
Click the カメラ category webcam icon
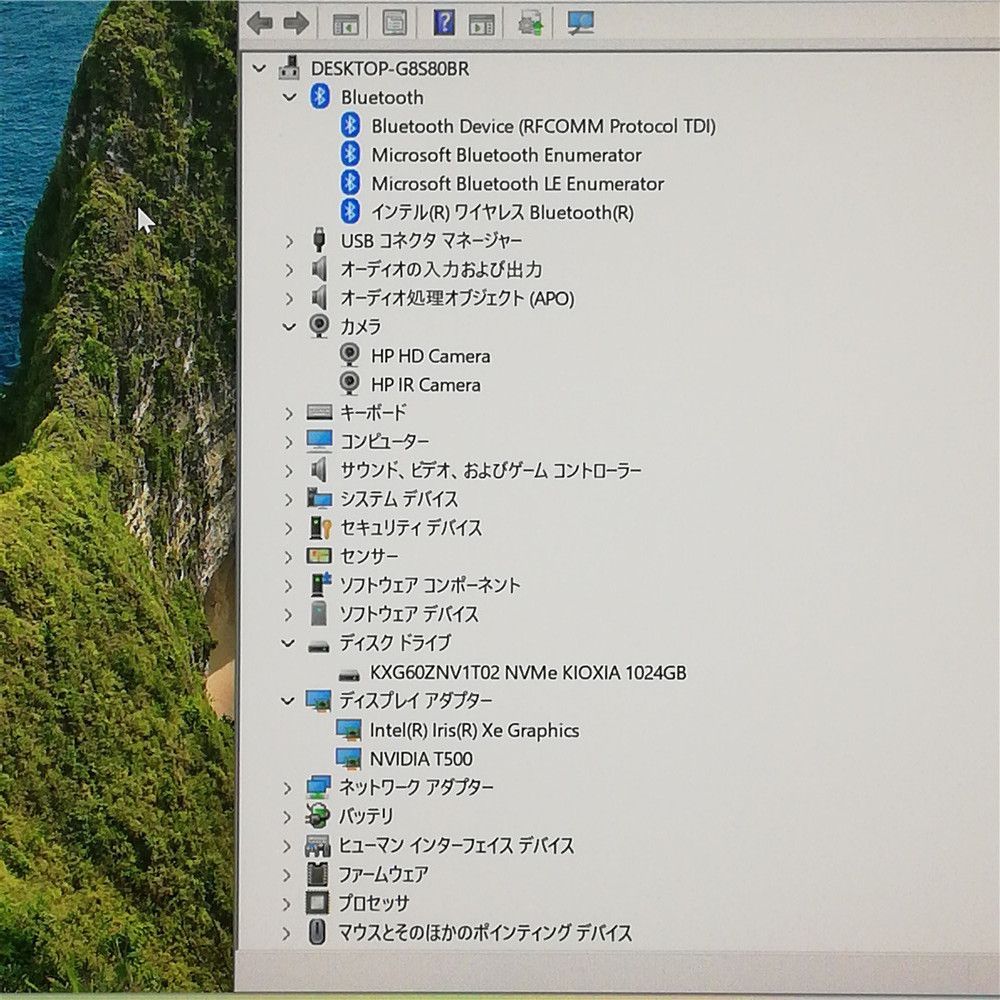pyautogui.click(x=320, y=326)
